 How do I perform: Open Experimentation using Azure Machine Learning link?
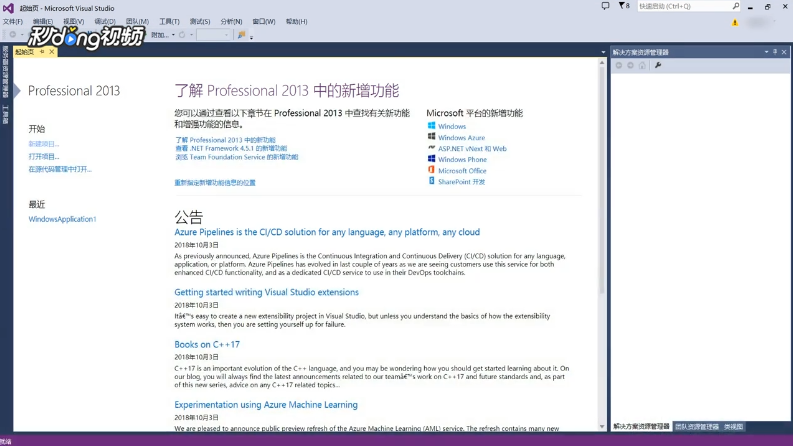pos(266,405)
